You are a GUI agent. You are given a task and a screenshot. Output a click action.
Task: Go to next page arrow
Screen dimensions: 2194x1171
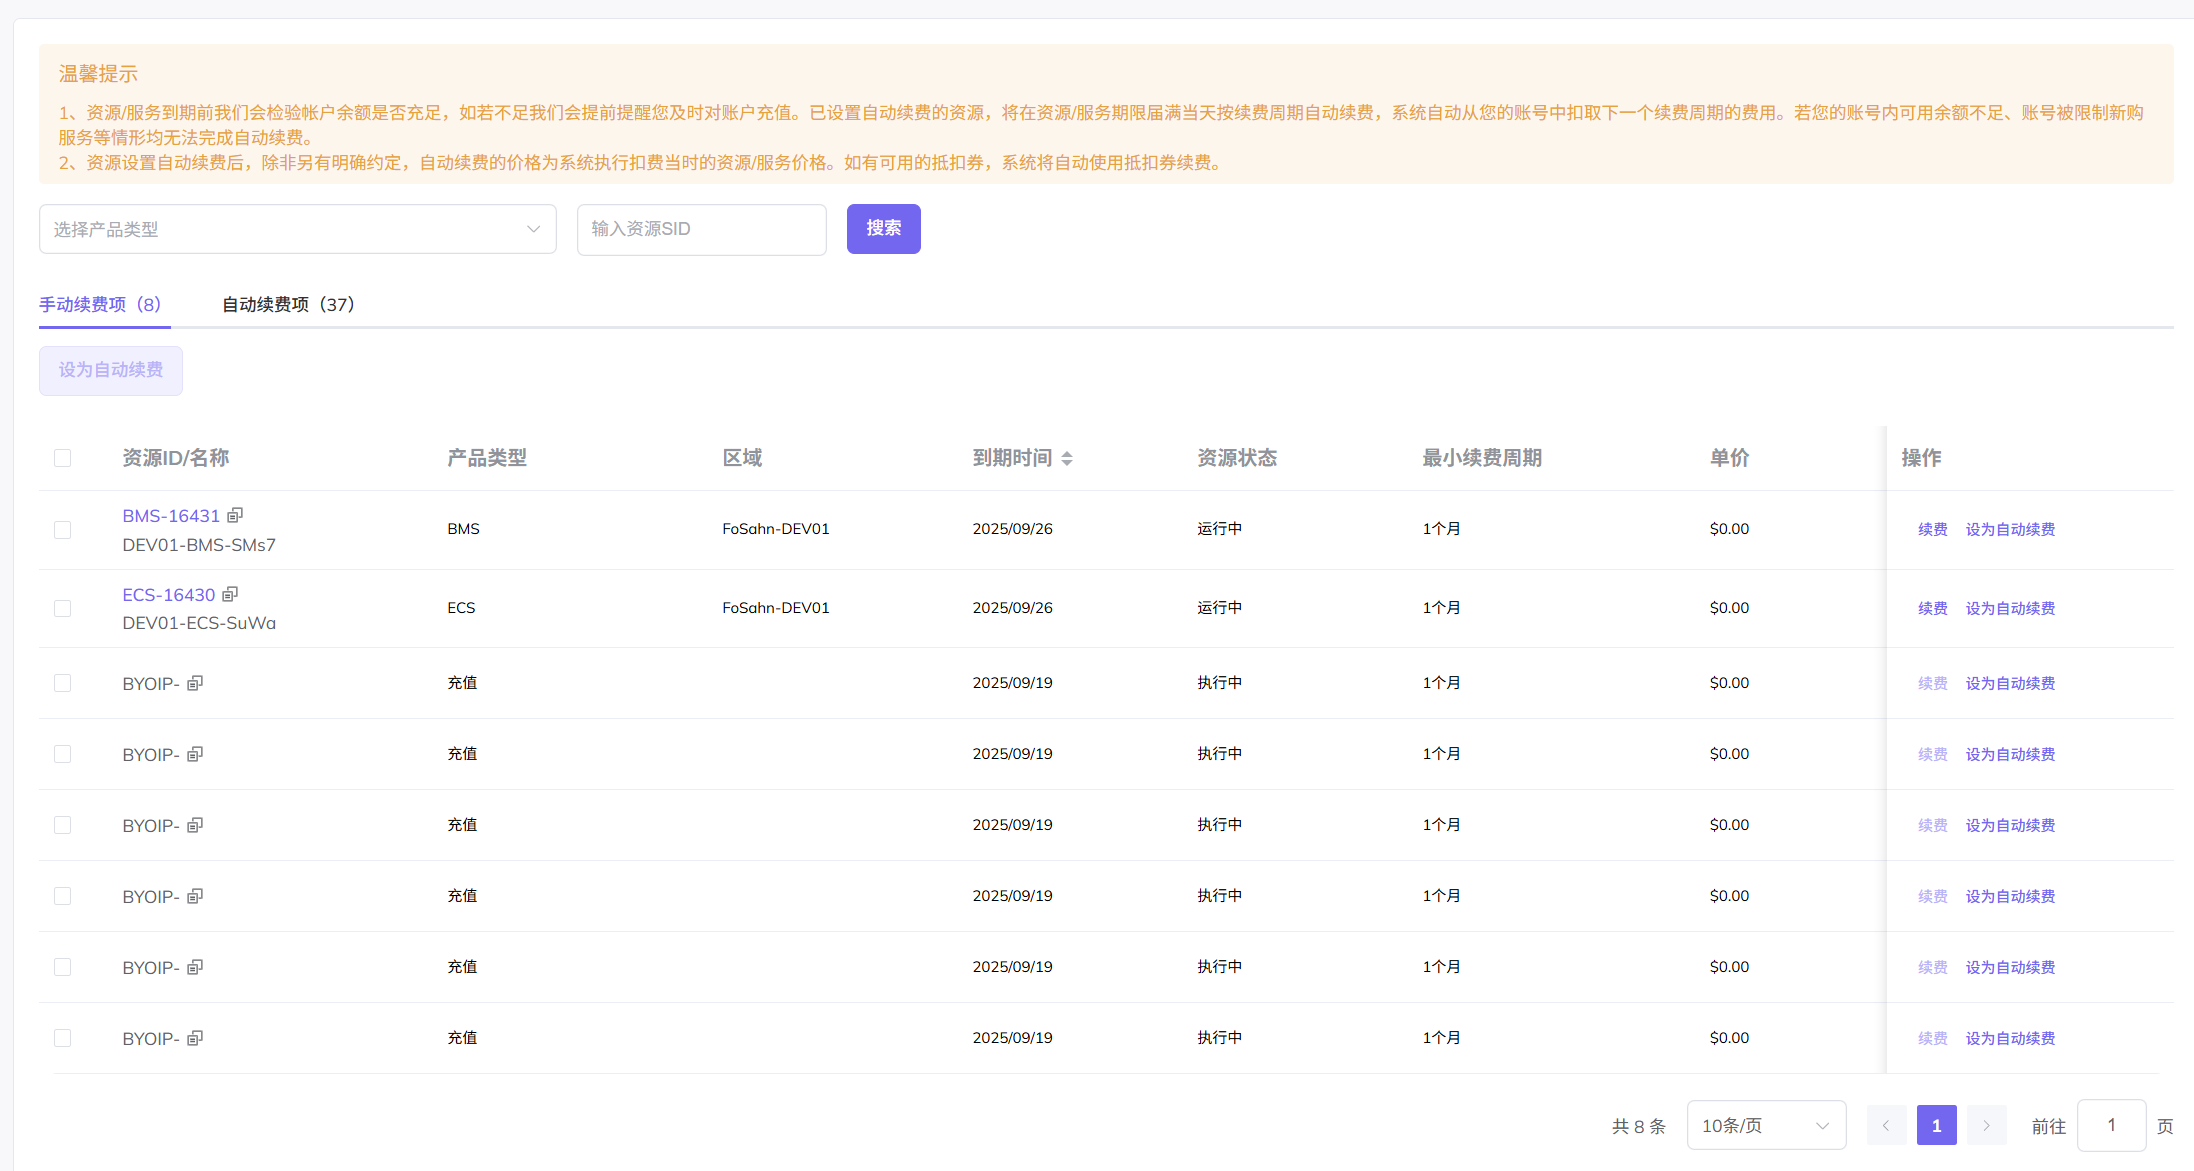click(x=1986, y=1126)
